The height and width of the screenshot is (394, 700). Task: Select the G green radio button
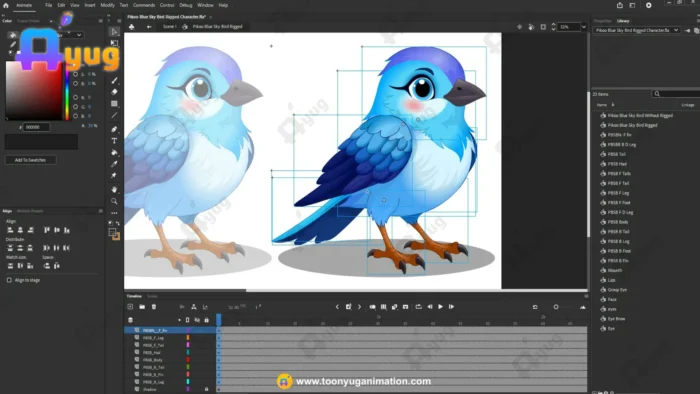coord(75,107)
